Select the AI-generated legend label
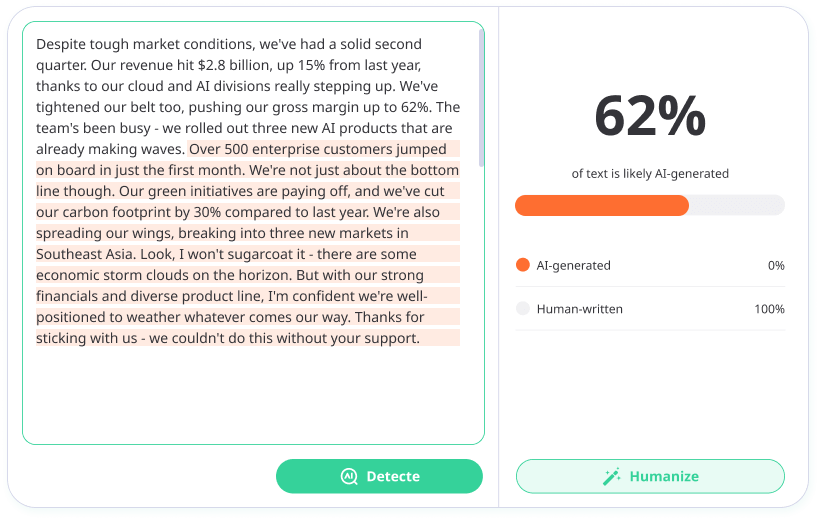The height and width of the screenshot is (520, 820). (x=573, y=265)
